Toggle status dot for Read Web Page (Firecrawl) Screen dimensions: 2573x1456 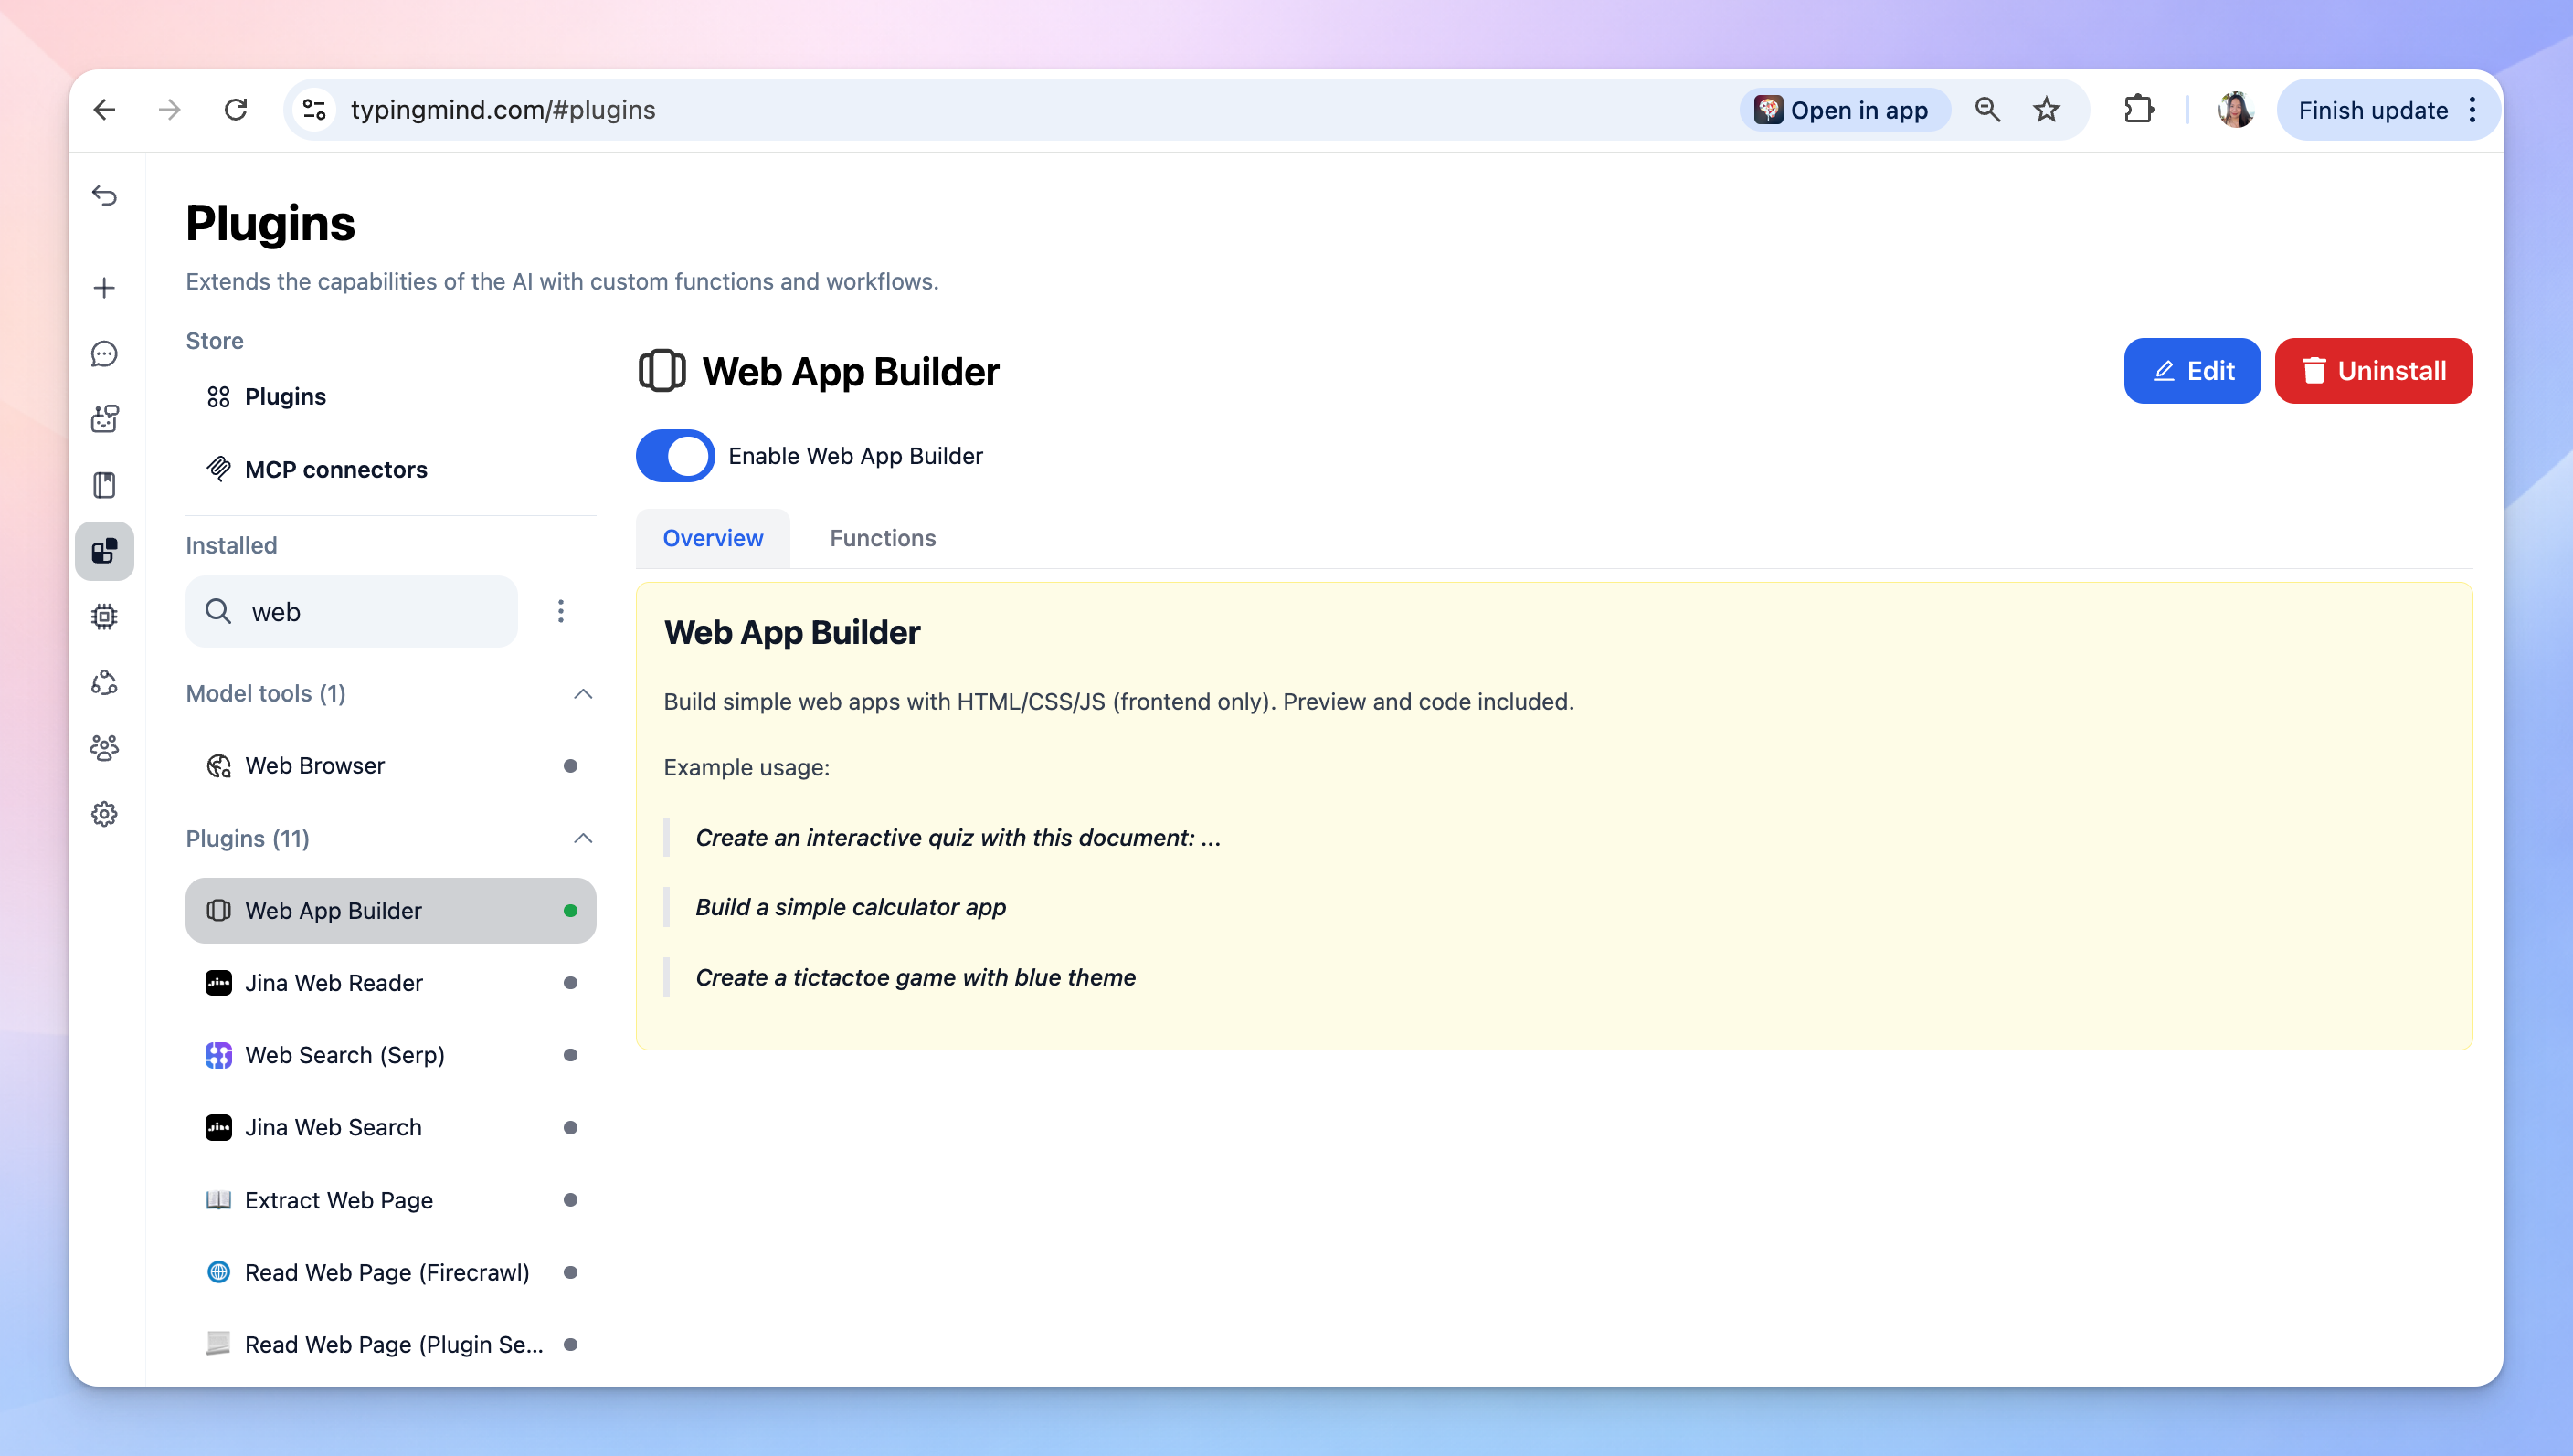click(x=570, y=1272)
